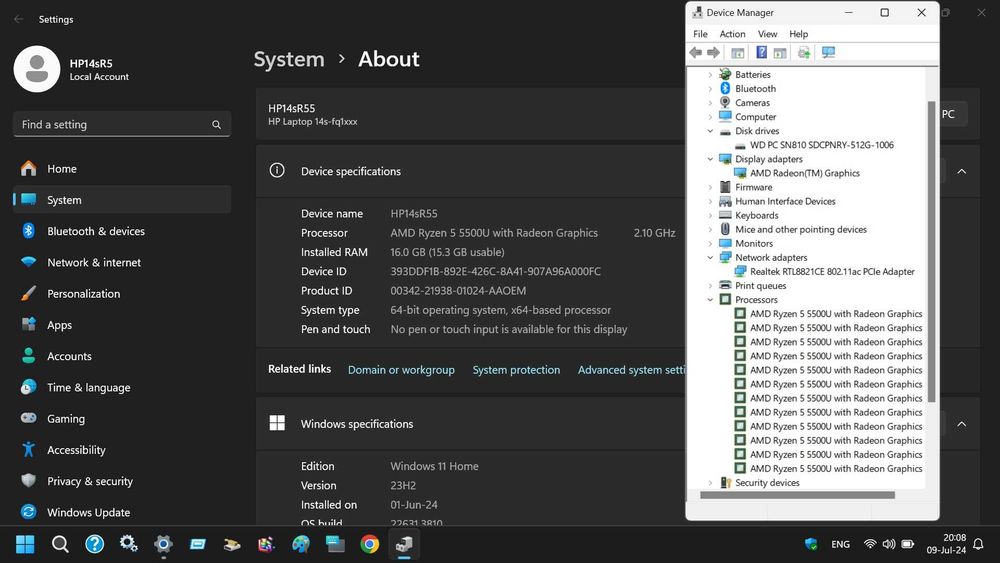This screenshot has width=1000, height=563.
Task: Collapse the Processors tree node
Action: pos(710,300)
